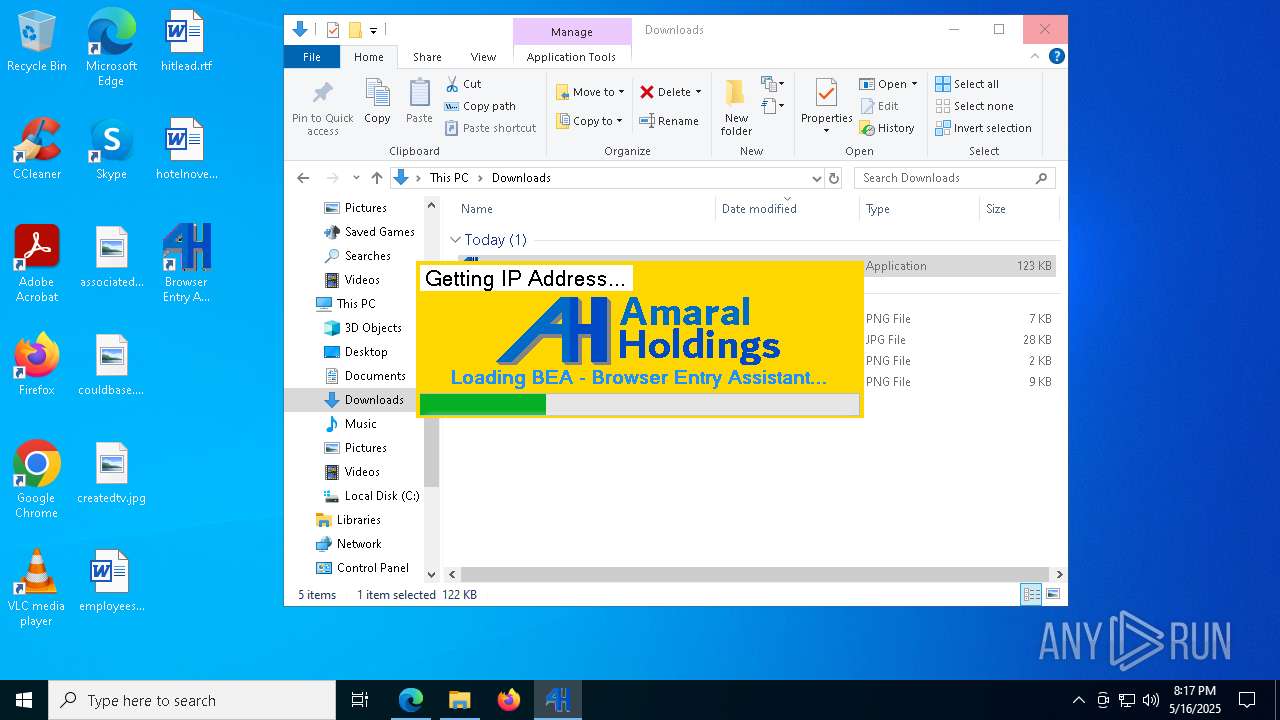Open History in ribbon
1280x720 pixels.
tap(887, 128)
